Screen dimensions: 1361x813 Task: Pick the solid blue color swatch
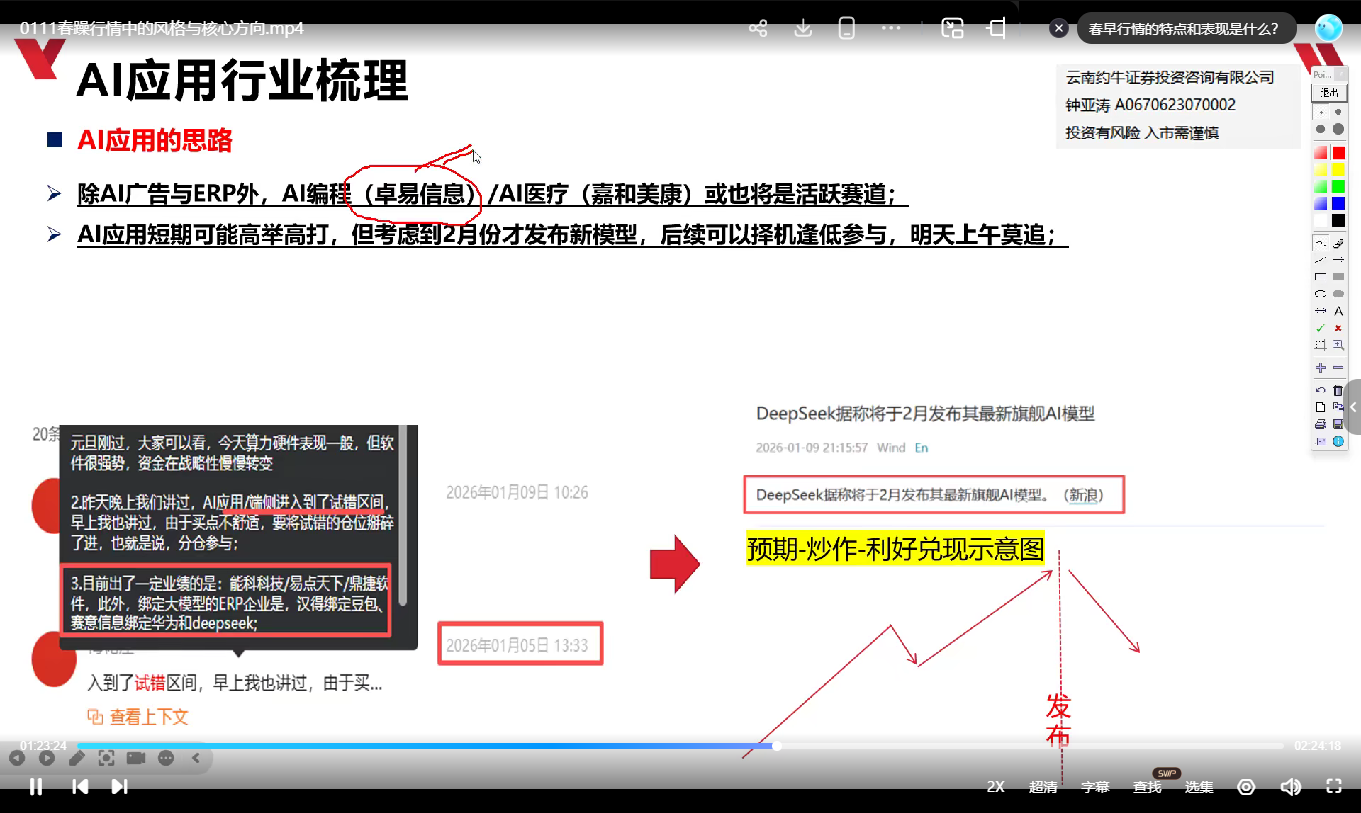(x=1338, y=204)
